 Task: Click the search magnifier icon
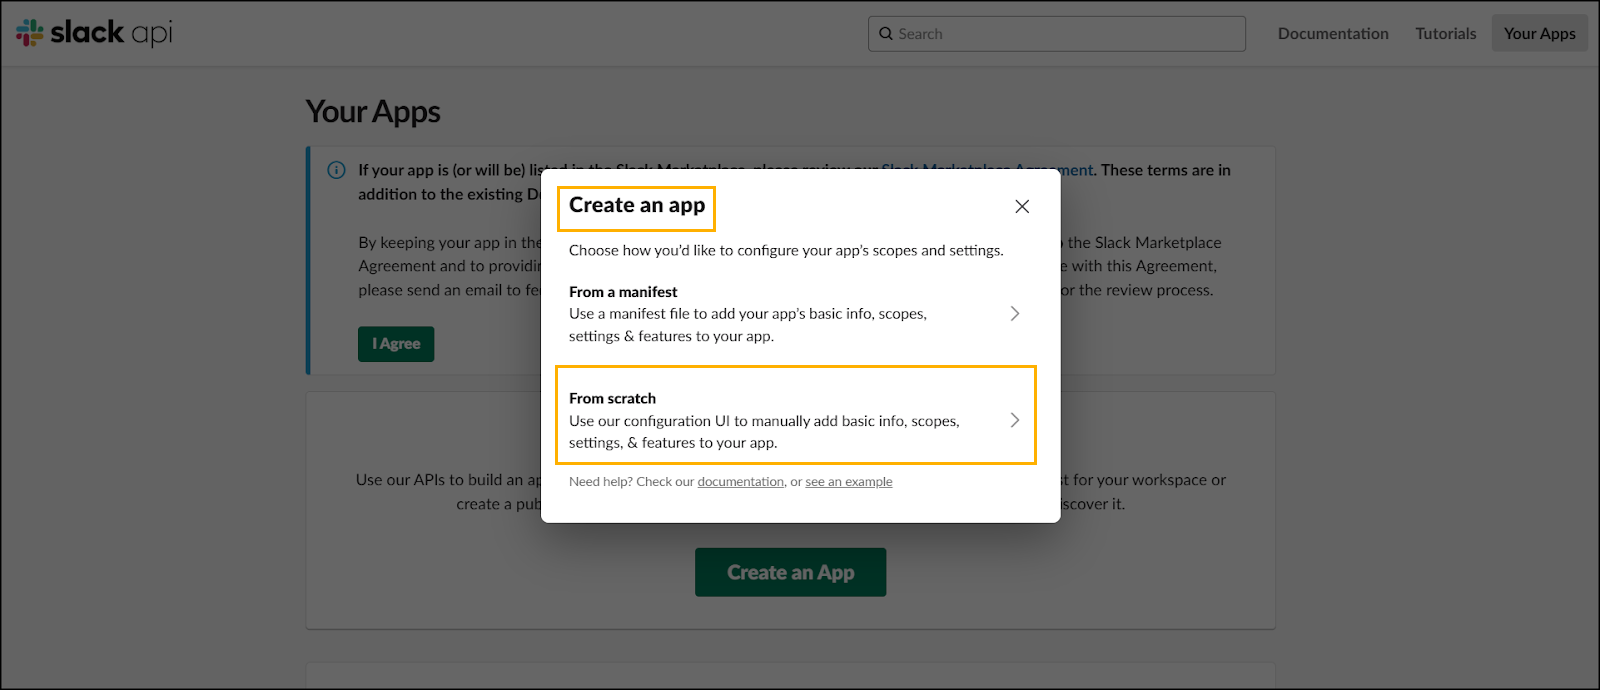point(886,34)
